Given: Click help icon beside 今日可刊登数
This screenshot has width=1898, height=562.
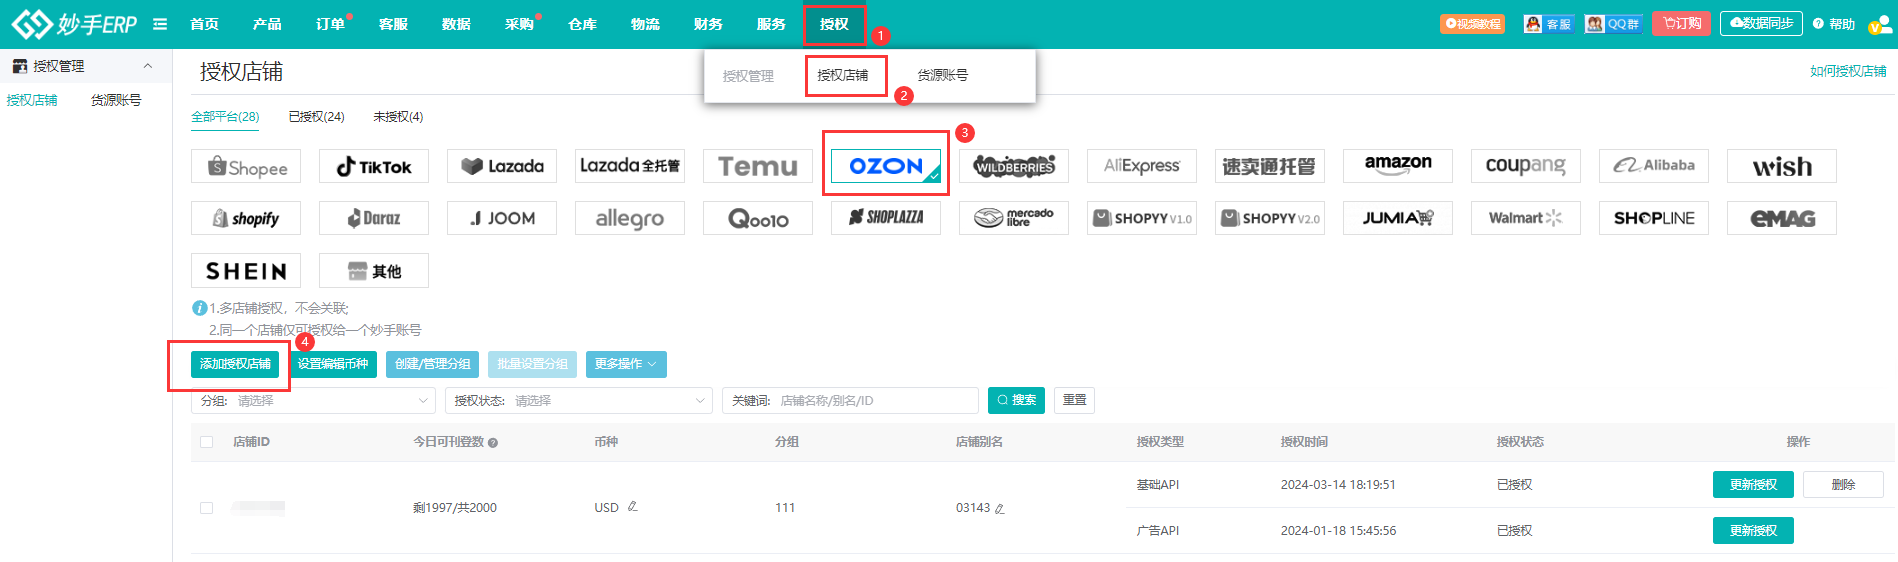Looking at the screenshot, I should coord(493,442).
